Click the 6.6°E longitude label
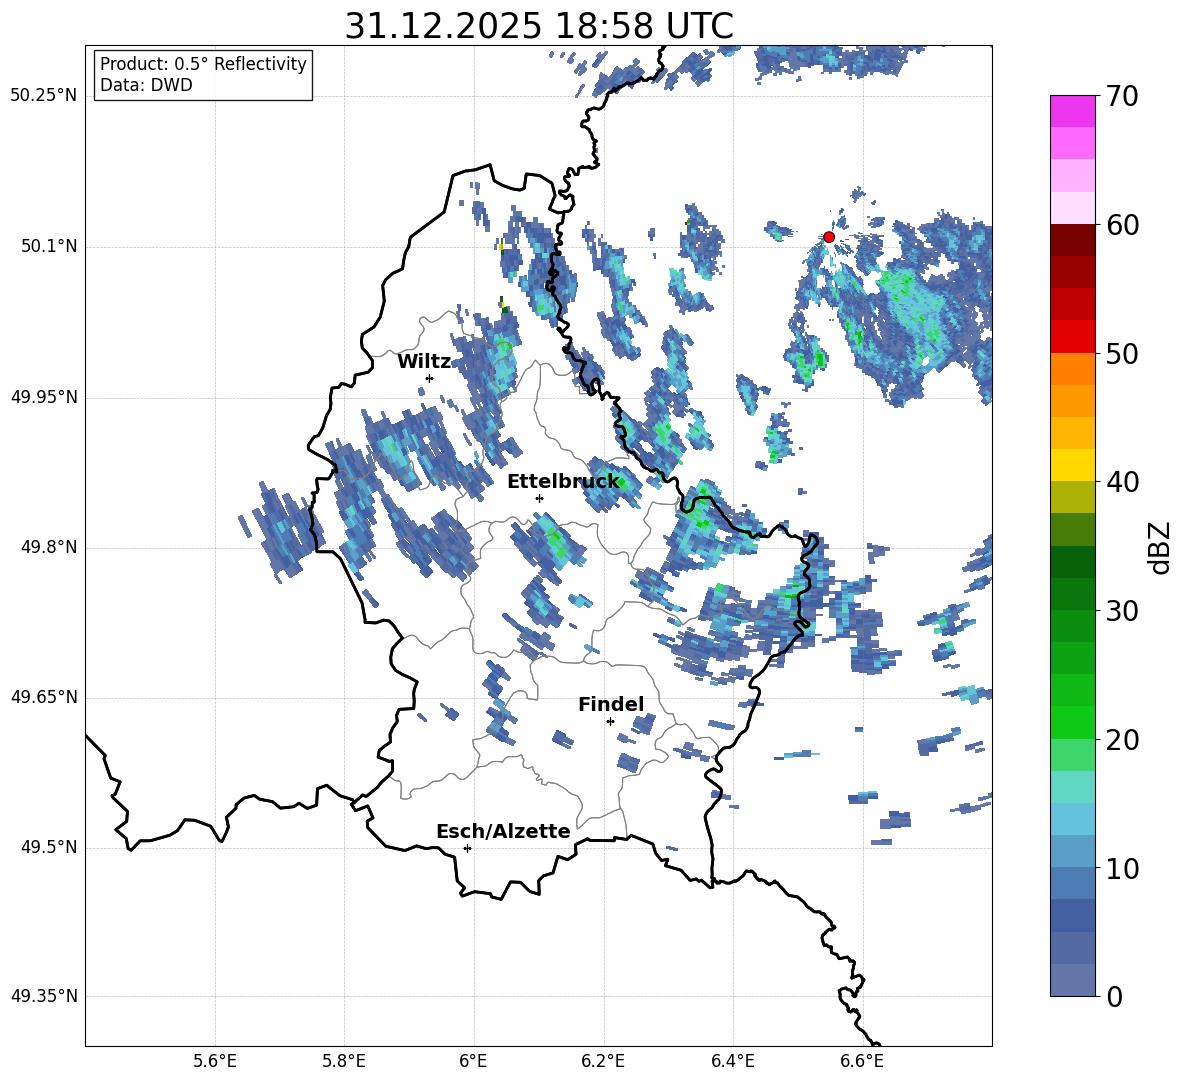This screenshot has height=1081, width=1184. pyautogui.click(x=862, y=1061)
